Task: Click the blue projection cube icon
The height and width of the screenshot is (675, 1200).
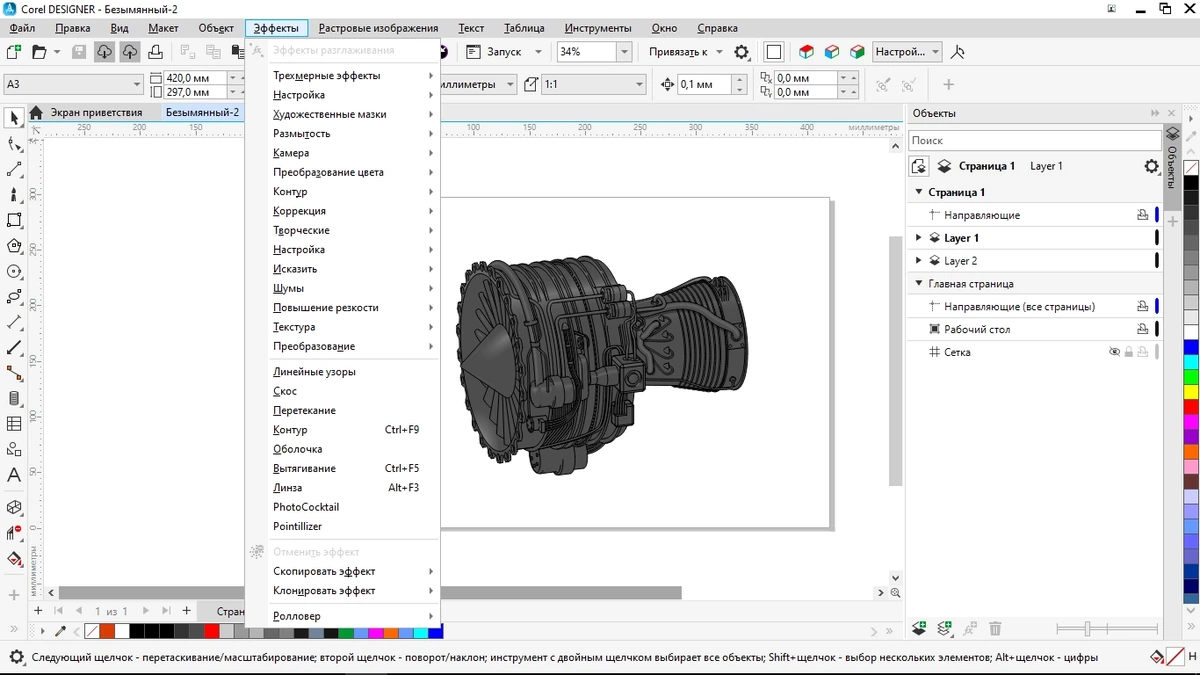Action: [831, 51]
